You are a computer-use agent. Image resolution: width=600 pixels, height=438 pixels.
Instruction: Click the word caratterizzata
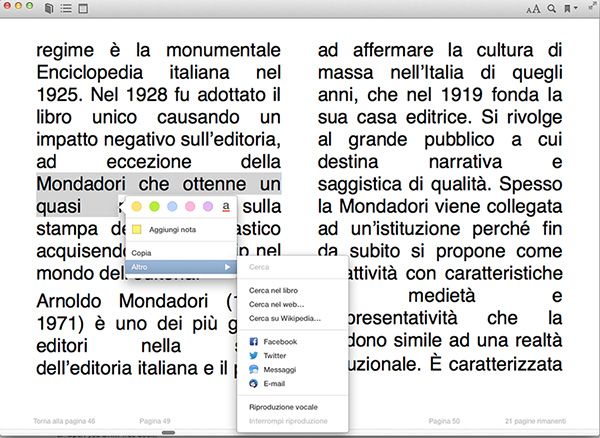coord(505,364)
